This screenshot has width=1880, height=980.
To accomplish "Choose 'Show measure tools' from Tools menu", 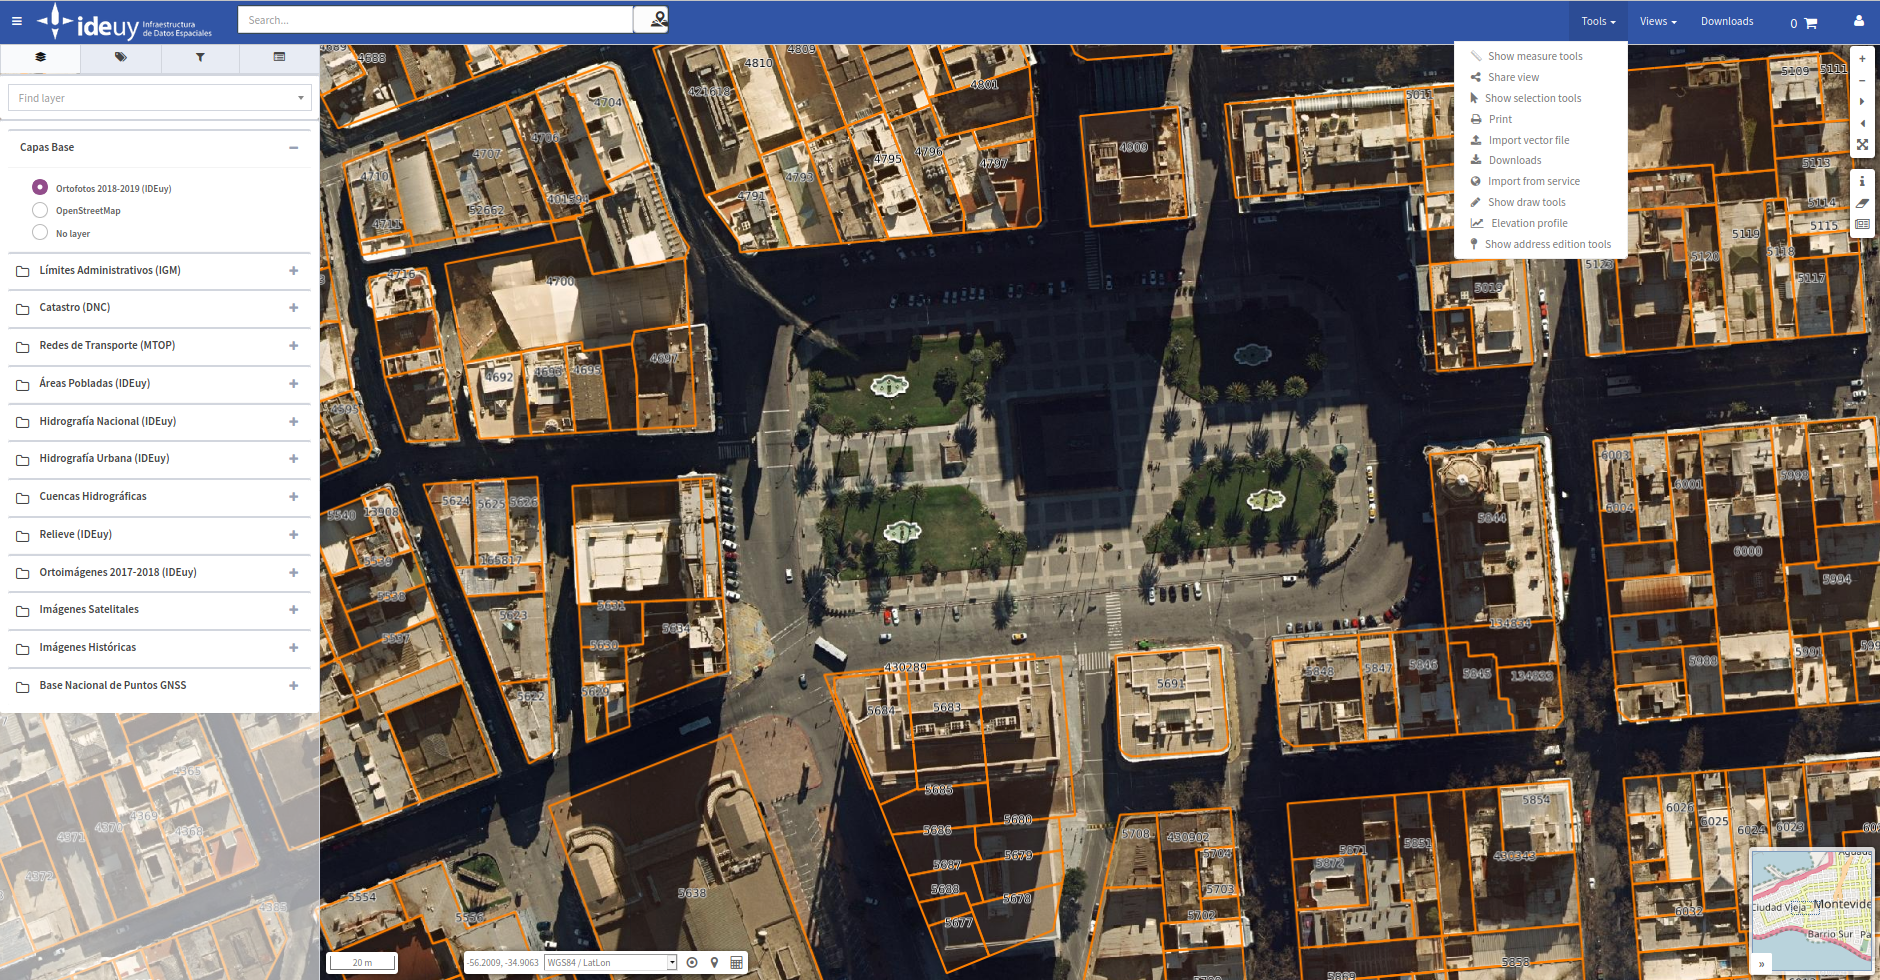I will tap(1534, 57).
